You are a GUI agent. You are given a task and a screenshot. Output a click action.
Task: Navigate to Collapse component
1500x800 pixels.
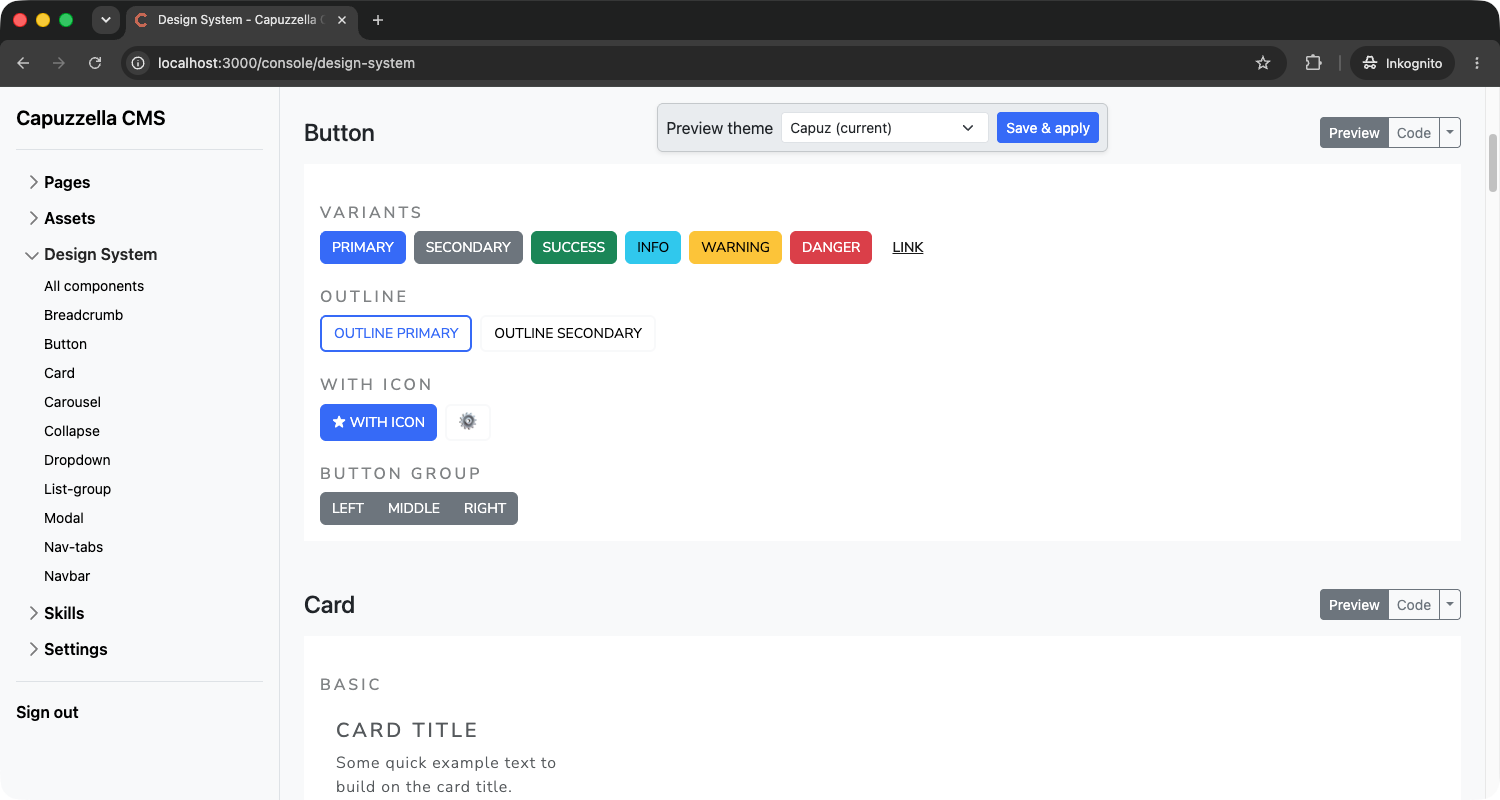click(x=72, y=431)
